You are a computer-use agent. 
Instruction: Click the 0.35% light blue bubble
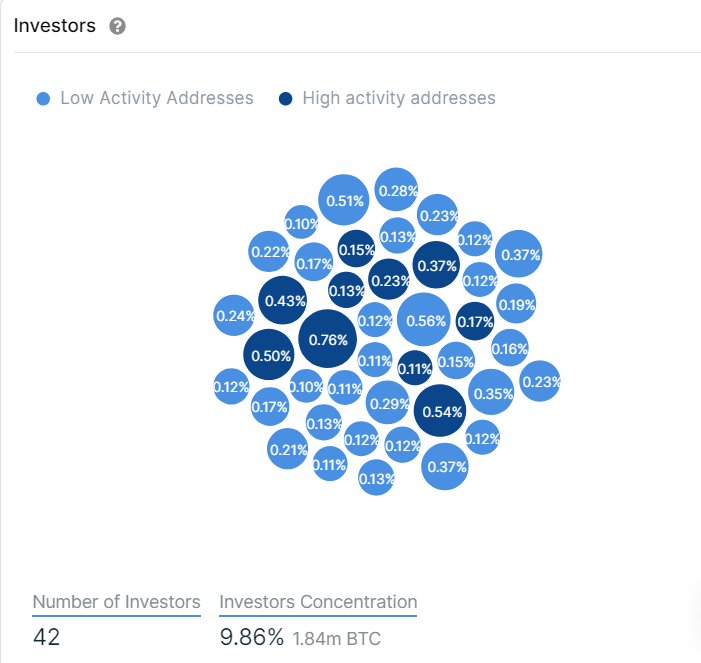pyautogui.click(x=492, y=393)
